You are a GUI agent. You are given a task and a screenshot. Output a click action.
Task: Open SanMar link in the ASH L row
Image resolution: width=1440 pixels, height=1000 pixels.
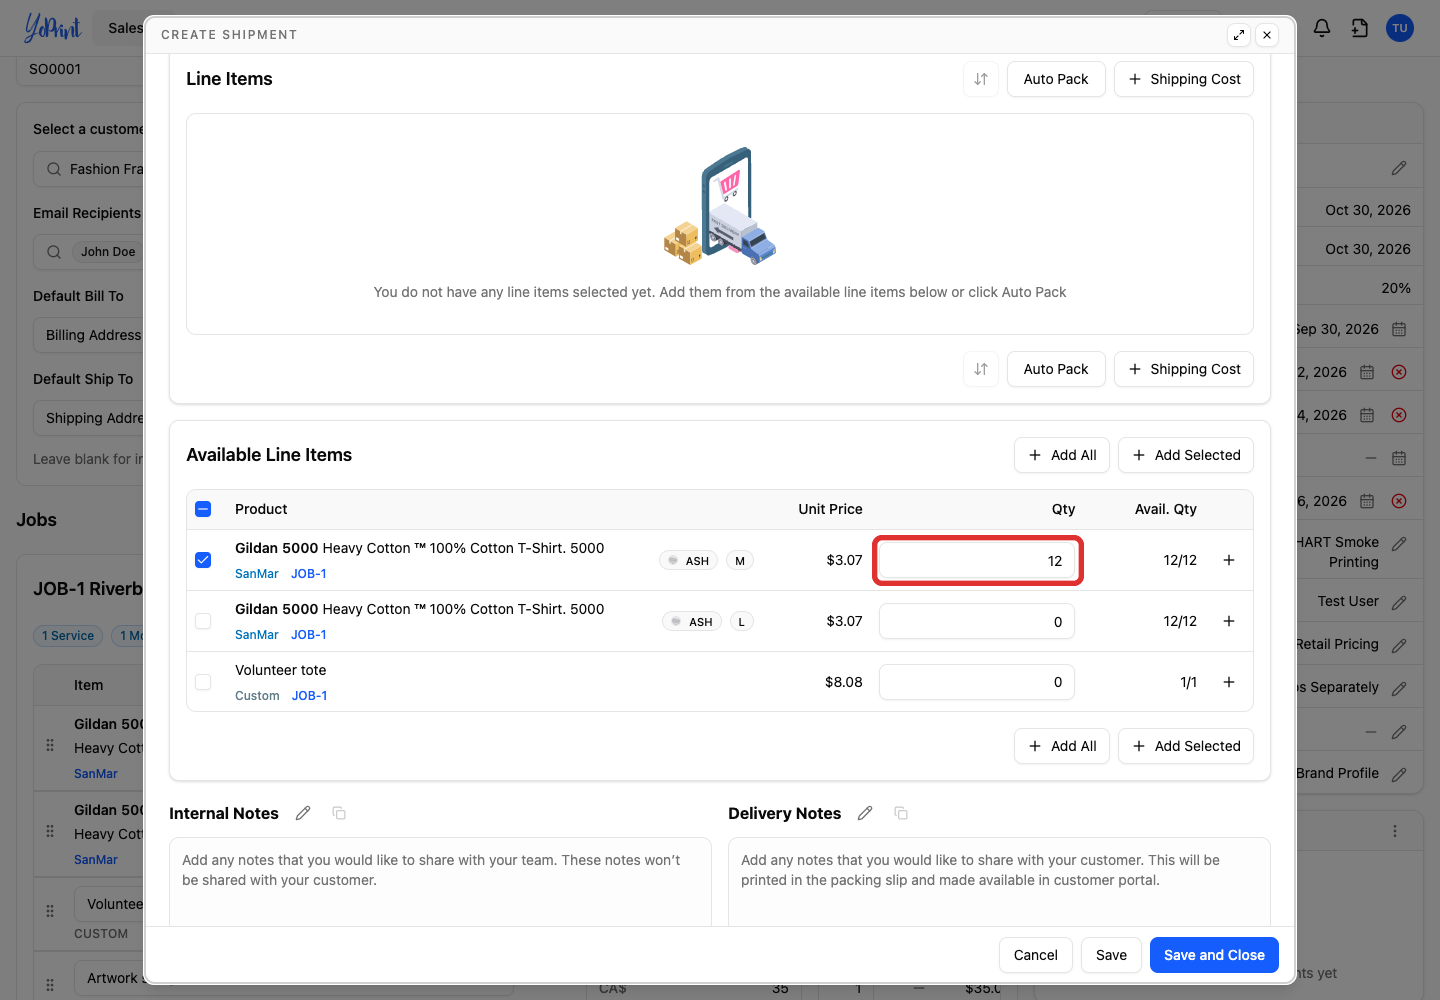[257, 635]
